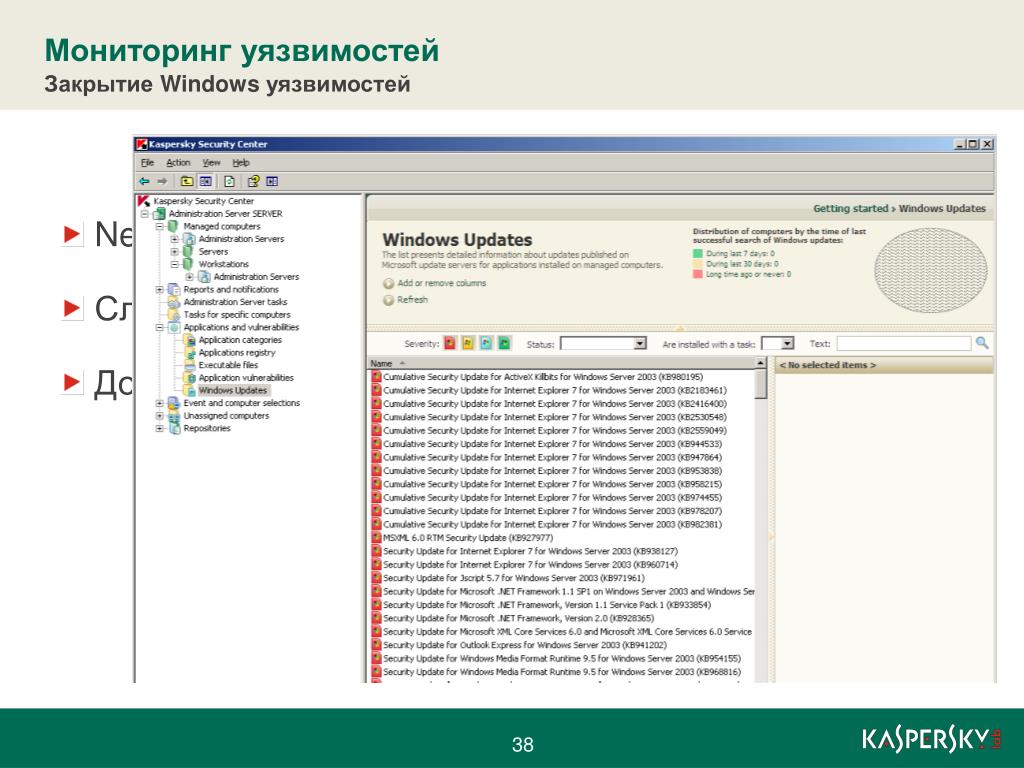
Task: Expand the Repositories node
Action: tap(159, 428)
